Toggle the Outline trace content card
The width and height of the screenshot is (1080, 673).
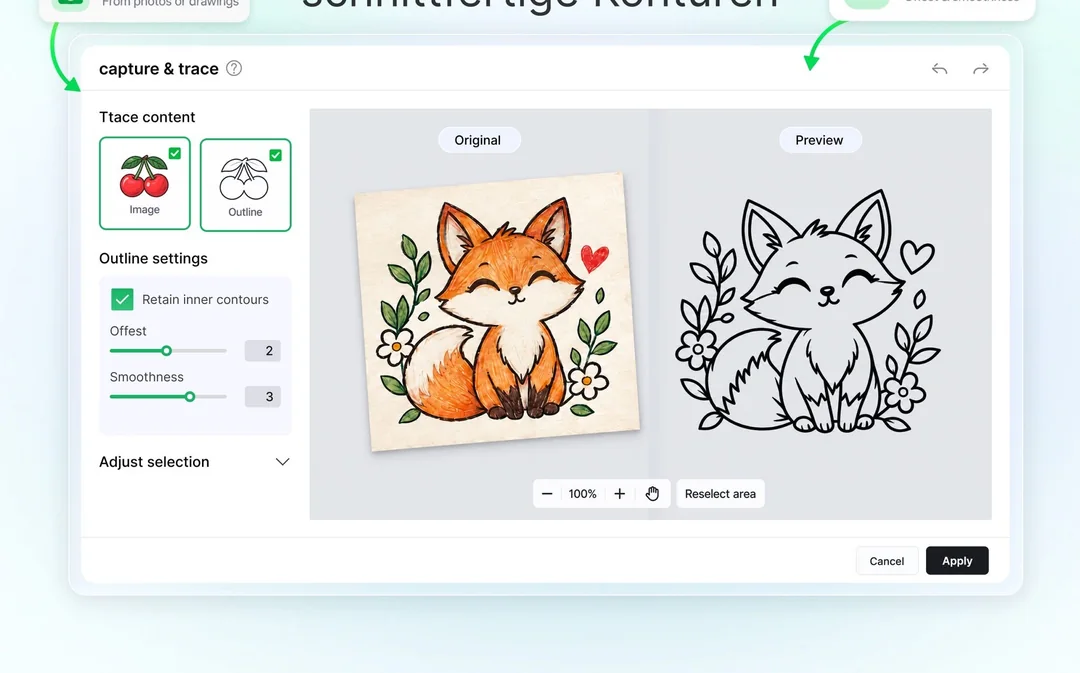point(245,185)
